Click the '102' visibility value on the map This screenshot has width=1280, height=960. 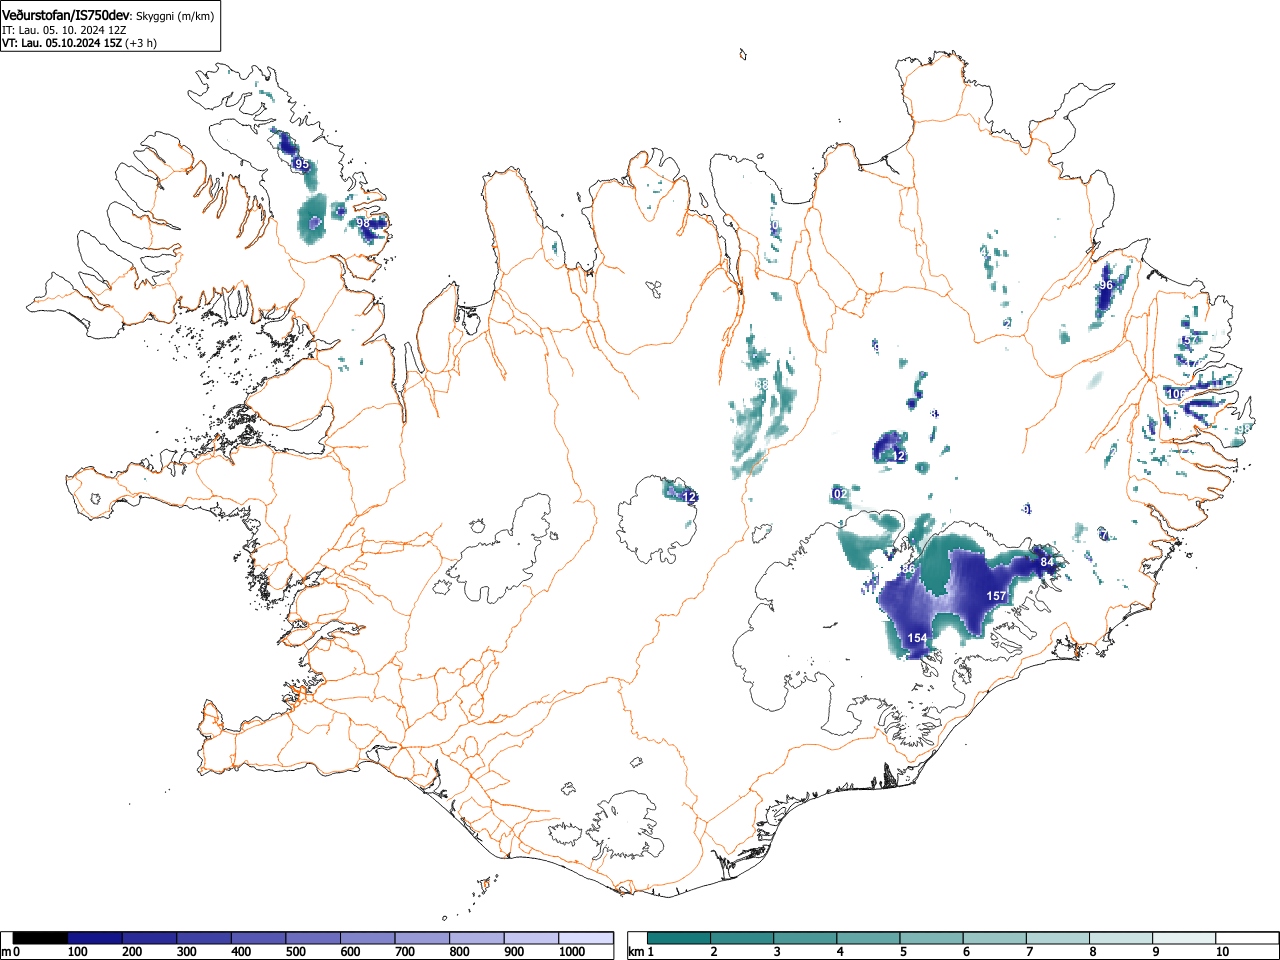pos(839,494)
